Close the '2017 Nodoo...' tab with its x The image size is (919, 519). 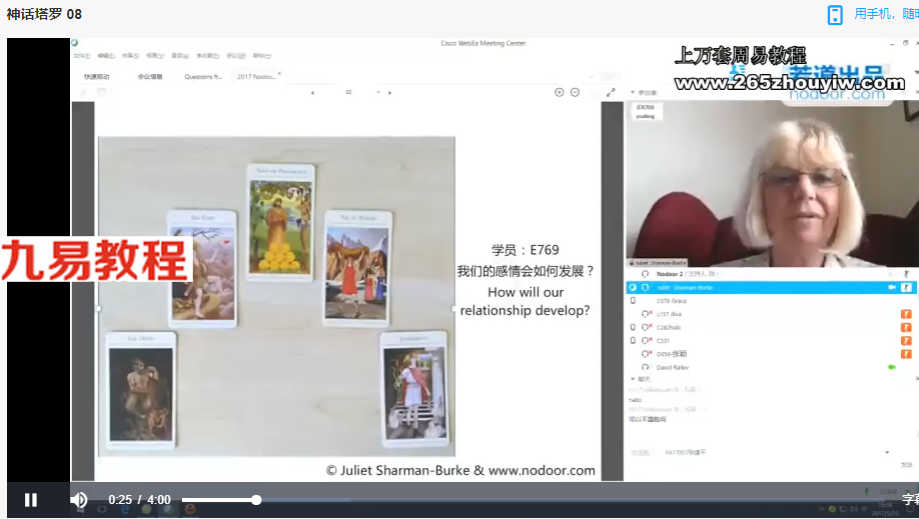click(x=280, y=74)
